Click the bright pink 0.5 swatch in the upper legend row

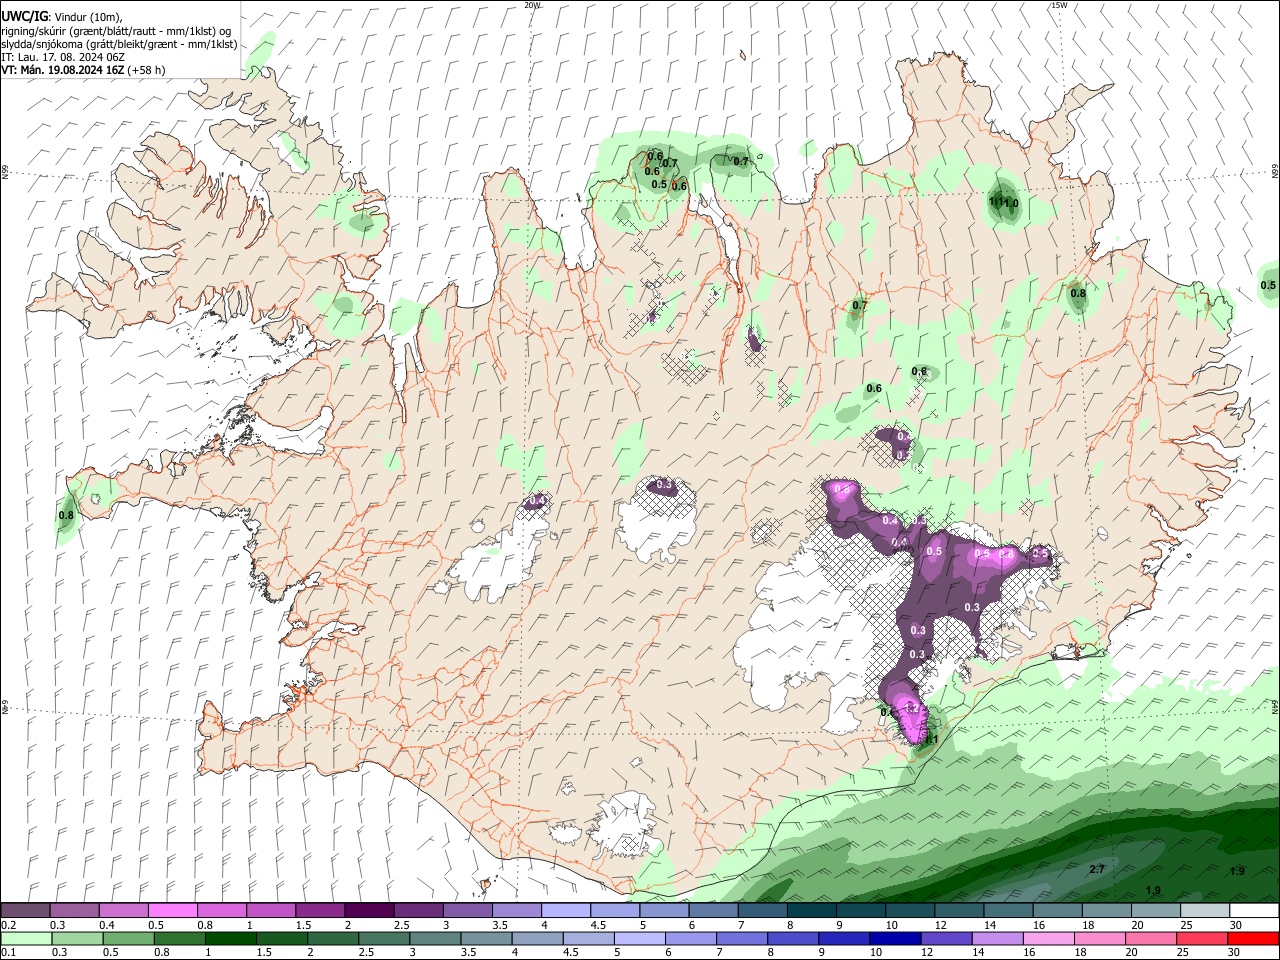click(172, 911)
